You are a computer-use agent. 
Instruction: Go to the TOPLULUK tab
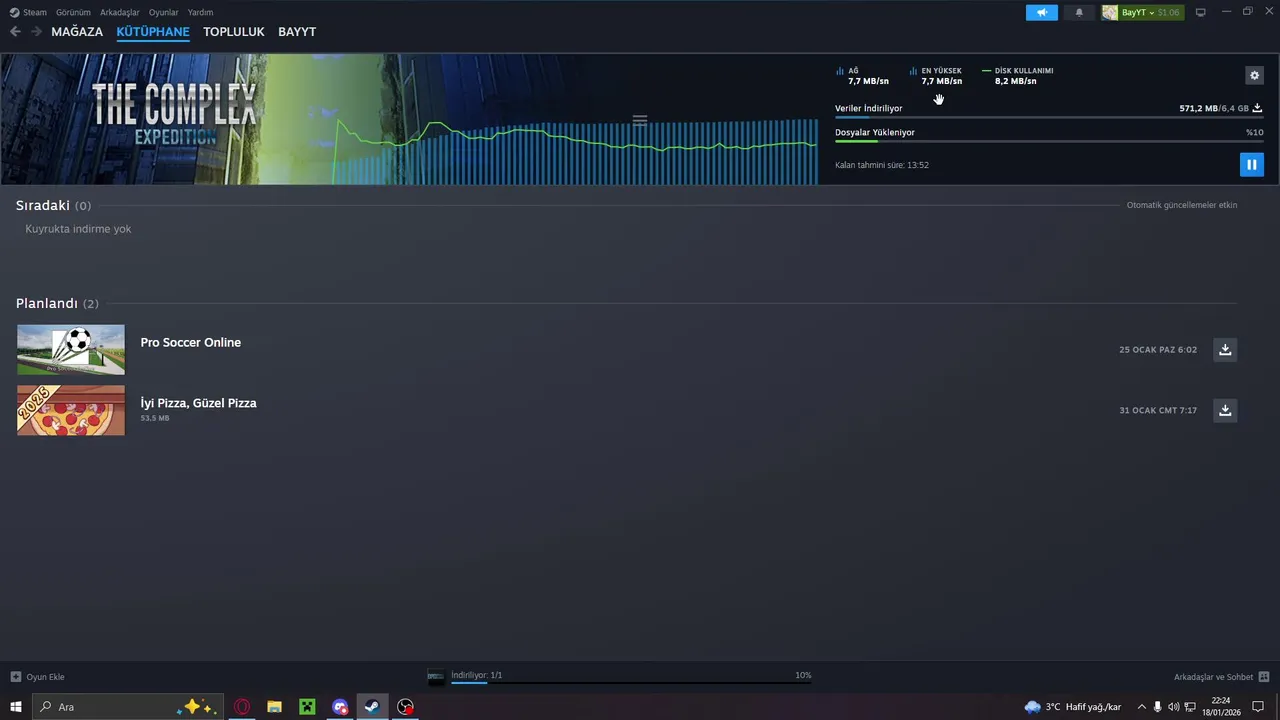(x=234, y=32)
